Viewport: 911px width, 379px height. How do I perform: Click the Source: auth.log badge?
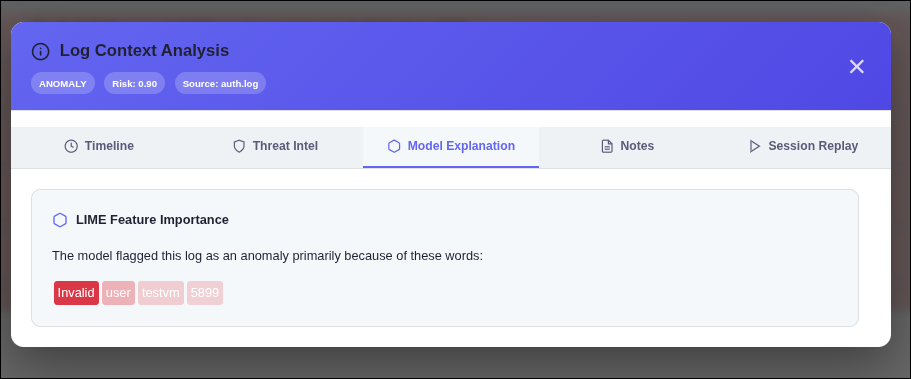pos(220,83)
